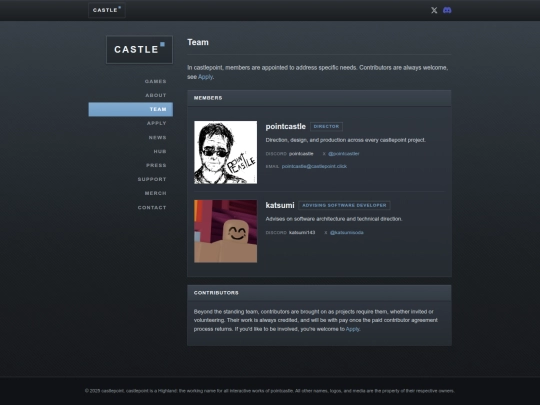Select the highlighted Team sidebar item
This screenshot has width=540, height=405.
pos(131,109)
